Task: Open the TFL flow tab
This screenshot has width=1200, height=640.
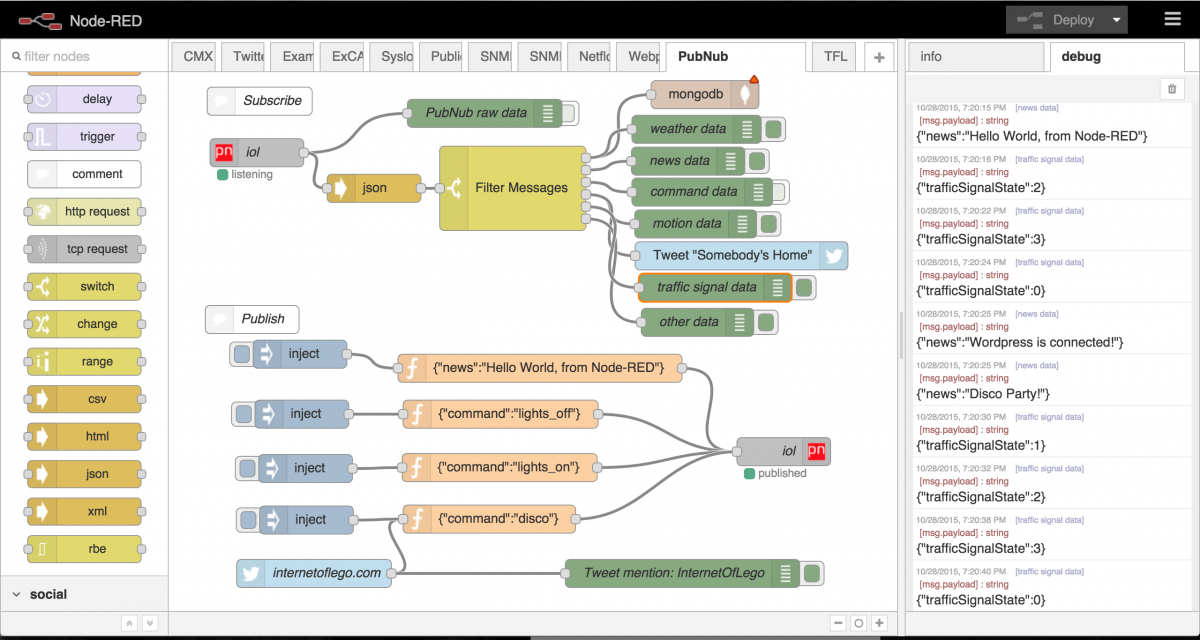Action: click(834, 57)
